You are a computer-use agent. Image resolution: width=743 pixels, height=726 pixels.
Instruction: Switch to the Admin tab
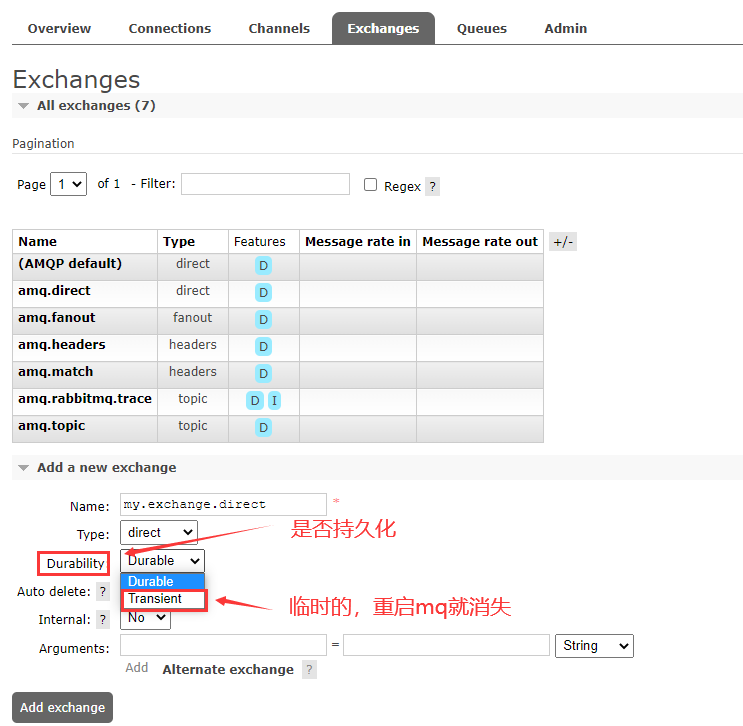566,28
